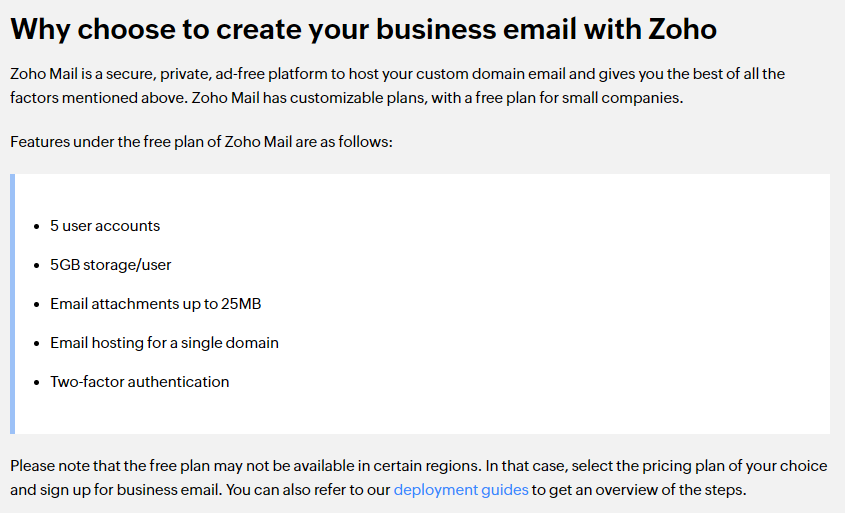The image size is (845, 513).
Task: Click the bullet before "5 user accounts"
Action: pos(37,227)
